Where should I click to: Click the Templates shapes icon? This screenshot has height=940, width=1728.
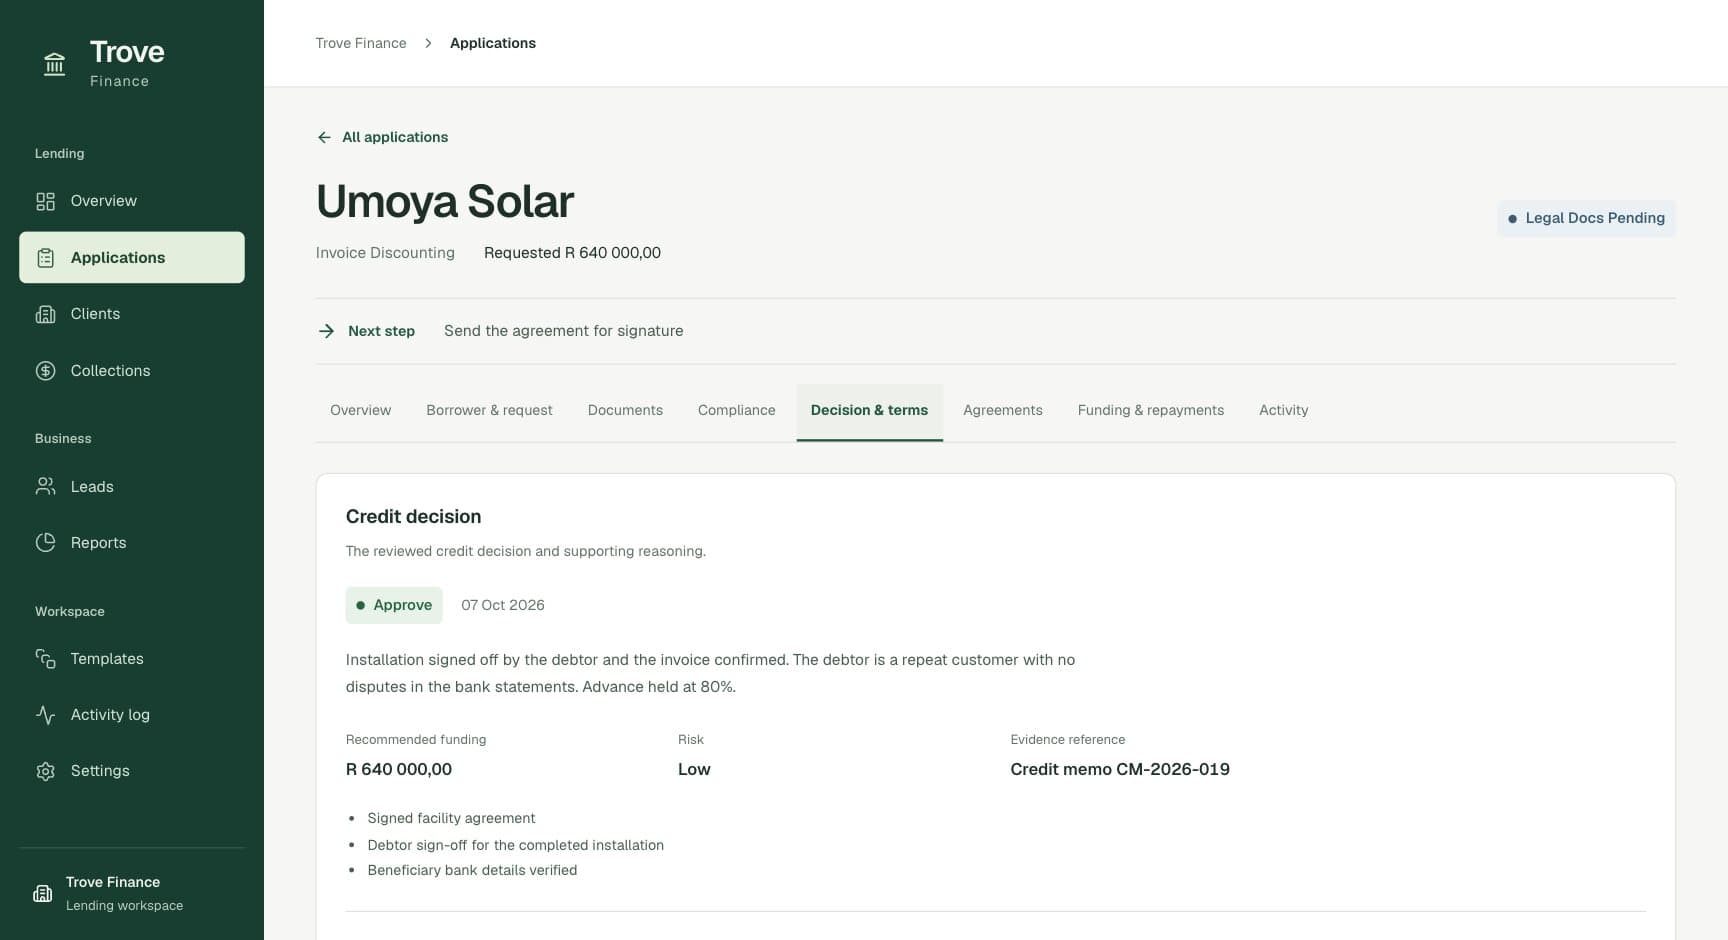pos(45,659)
